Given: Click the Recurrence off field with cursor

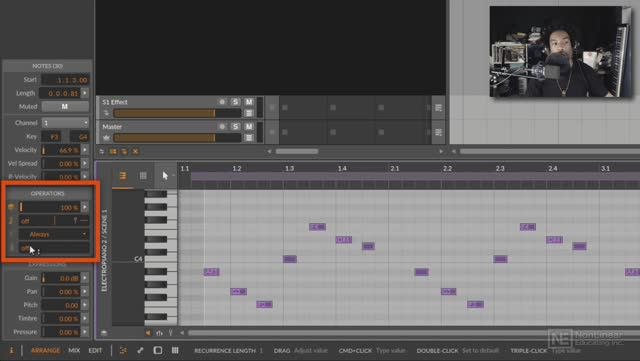Looking at the screenshot, I should (54, 248).
